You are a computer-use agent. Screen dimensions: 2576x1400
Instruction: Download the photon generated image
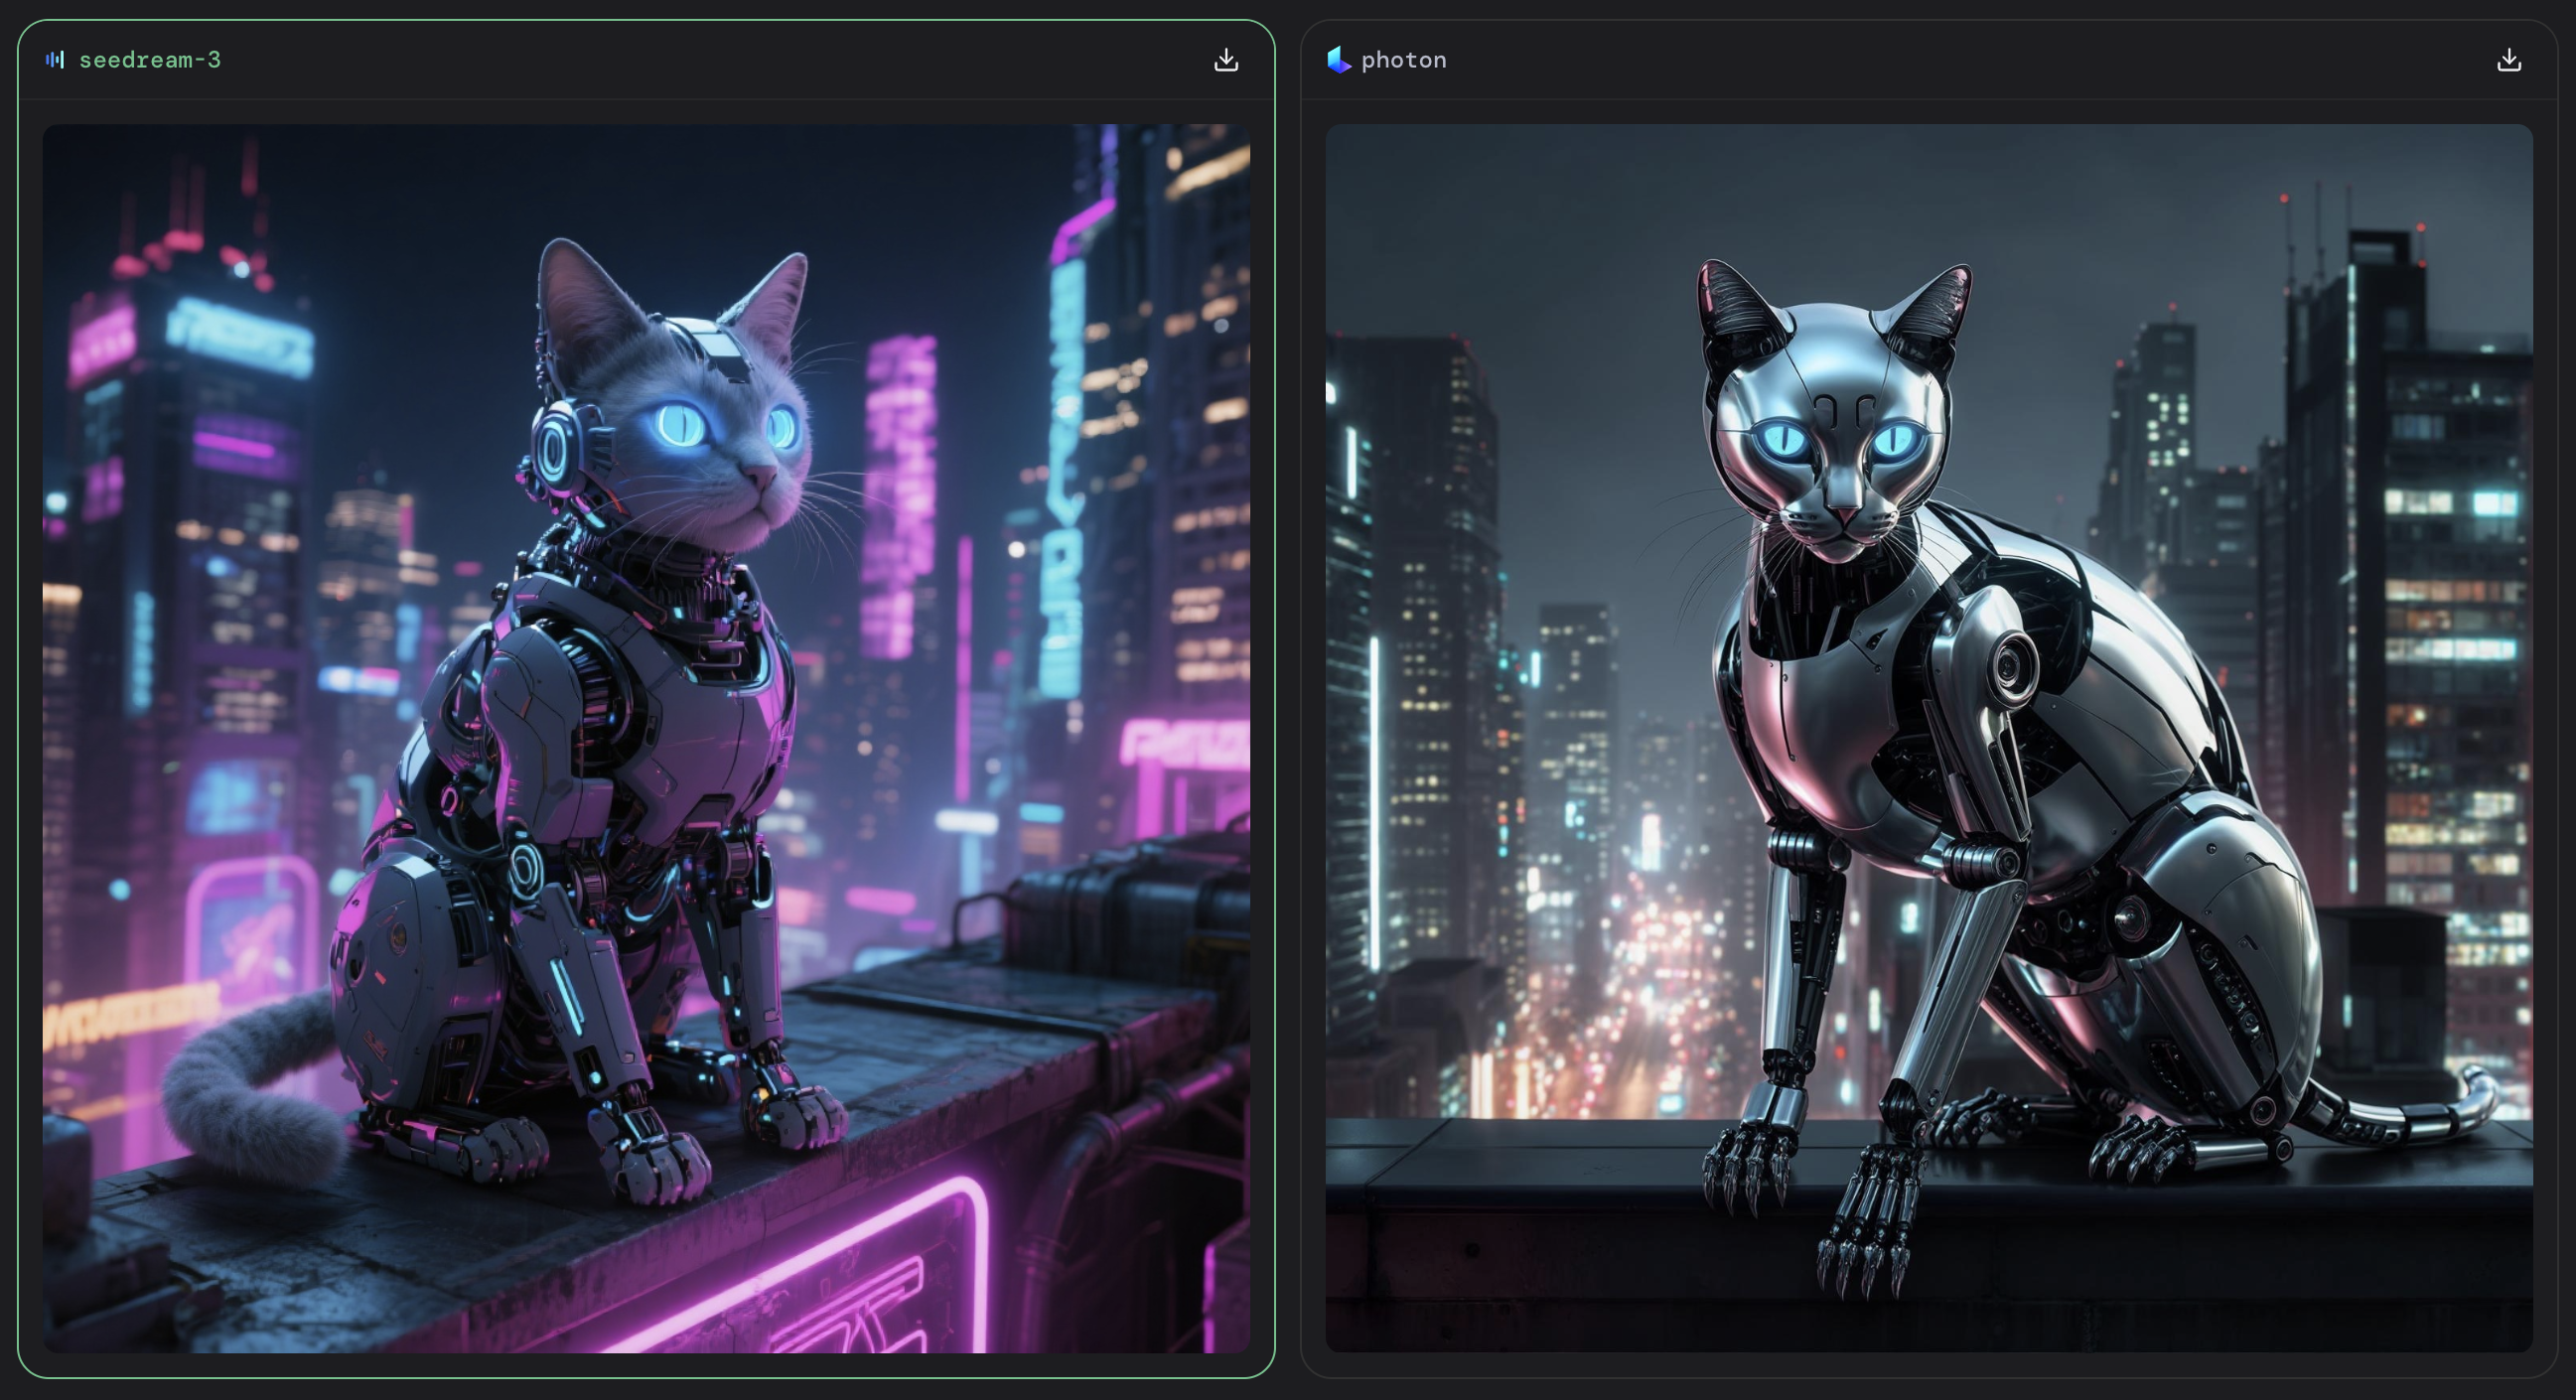[x=2508, y=60]
